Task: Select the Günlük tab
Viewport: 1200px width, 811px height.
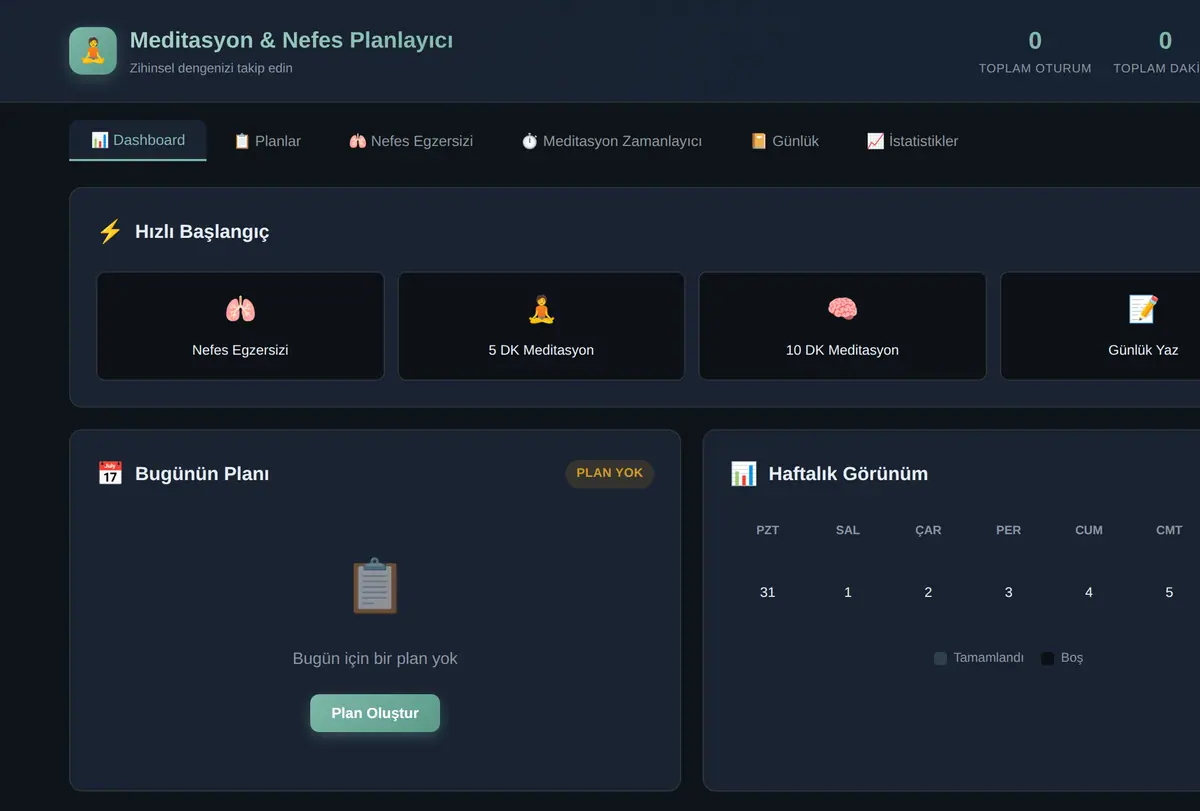Action: pos(785,141)
